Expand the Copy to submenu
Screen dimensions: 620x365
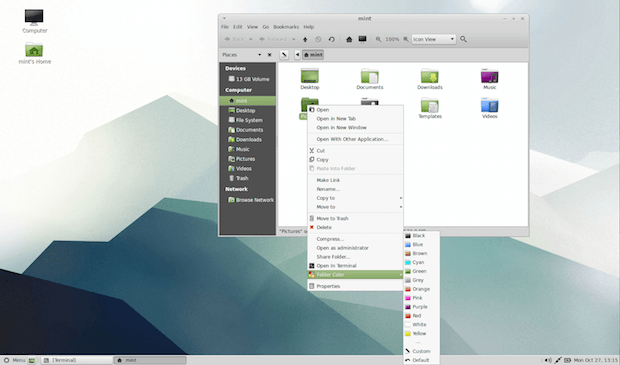point(355,198)
